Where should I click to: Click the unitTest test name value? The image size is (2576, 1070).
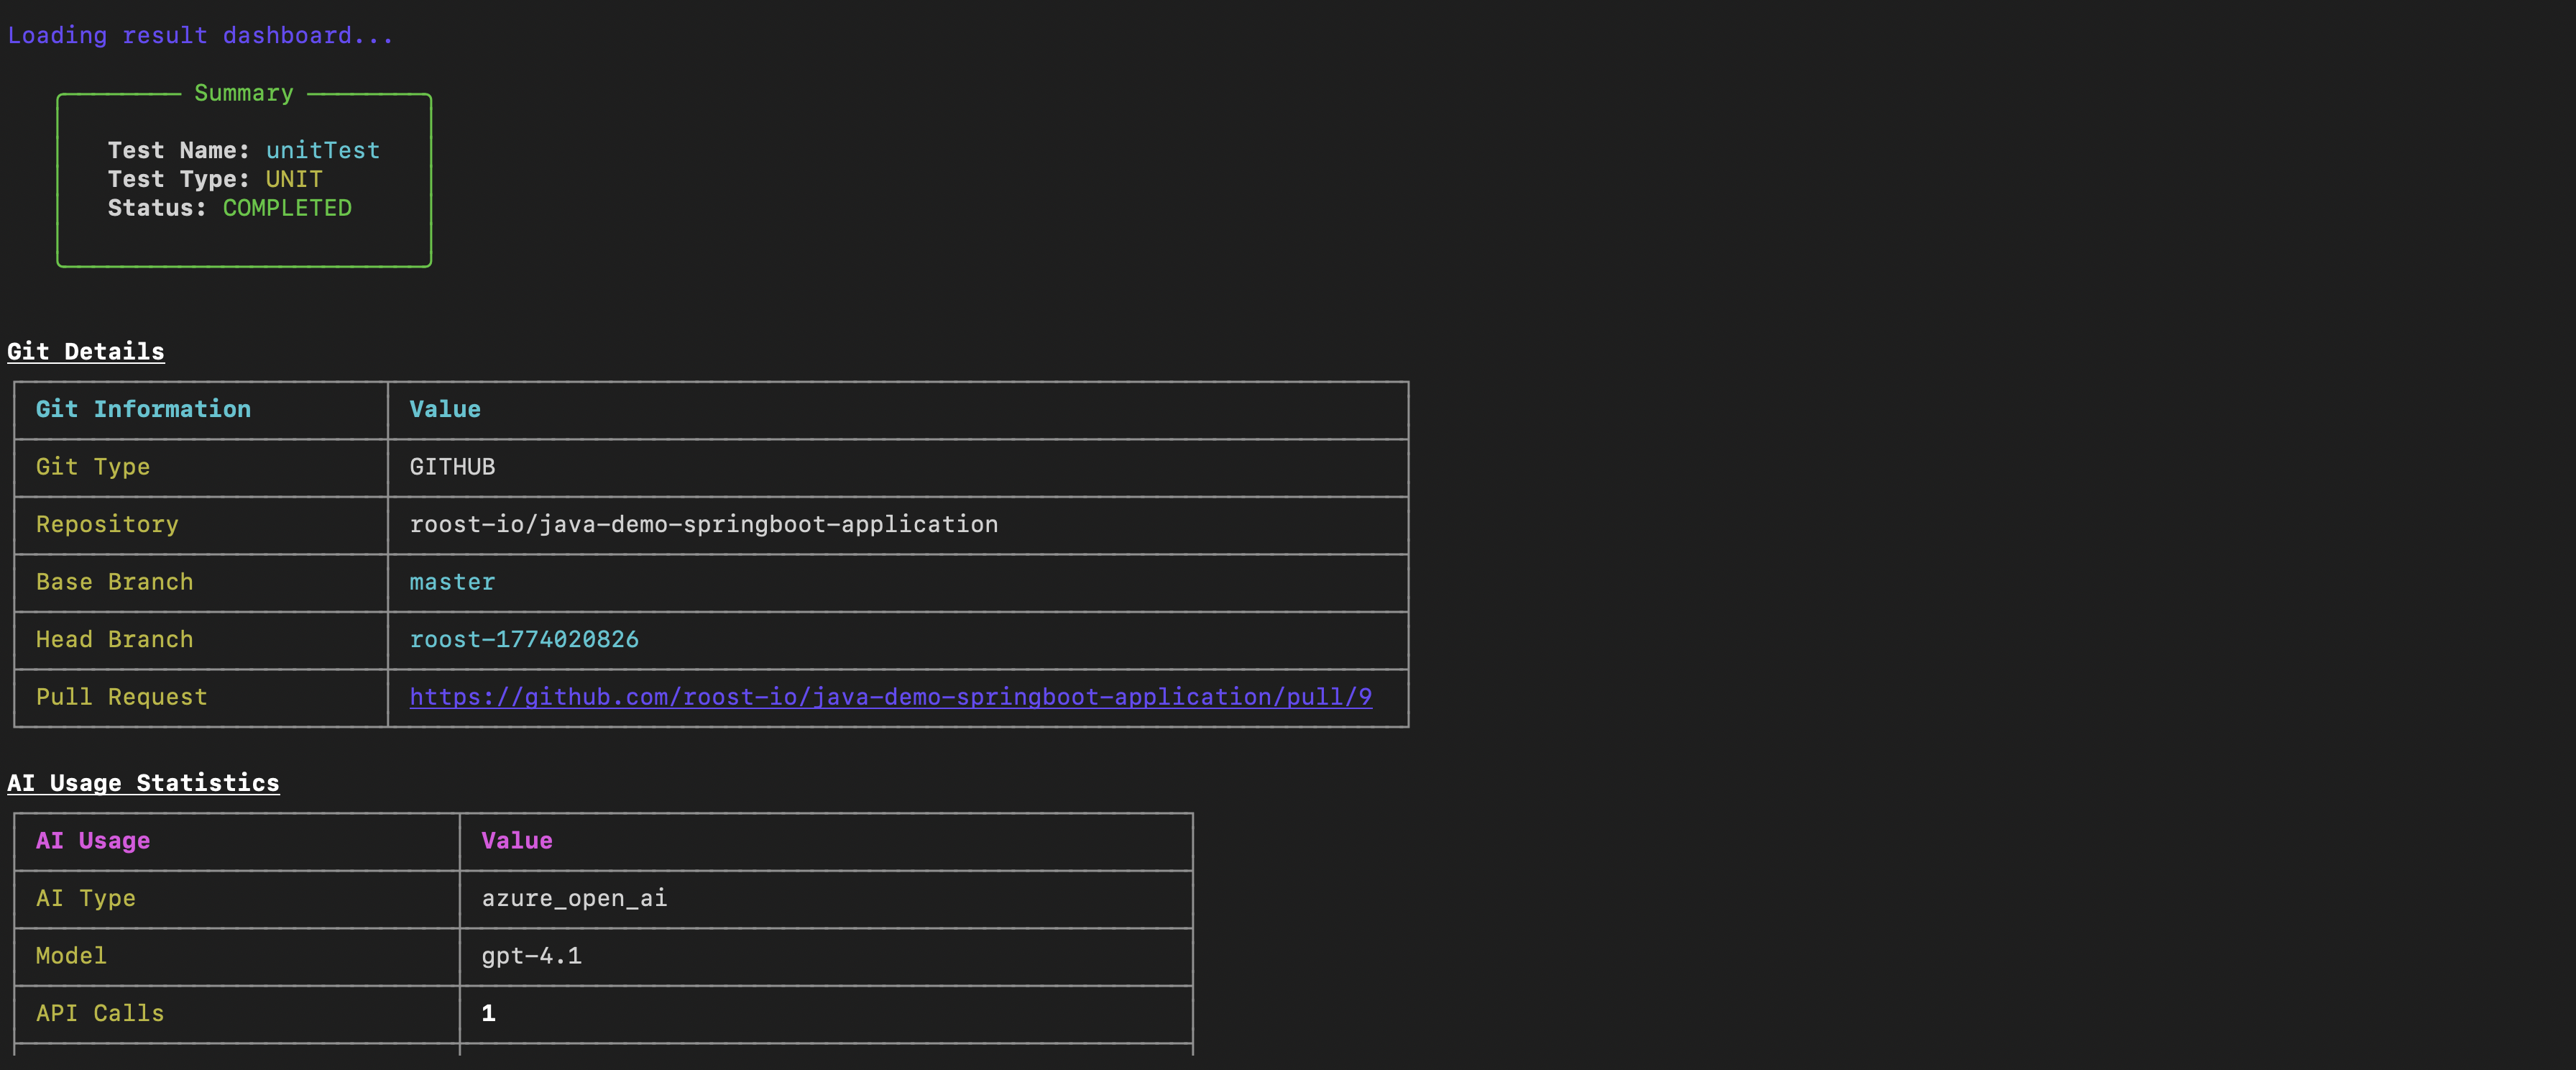click(x=322, y=150)
